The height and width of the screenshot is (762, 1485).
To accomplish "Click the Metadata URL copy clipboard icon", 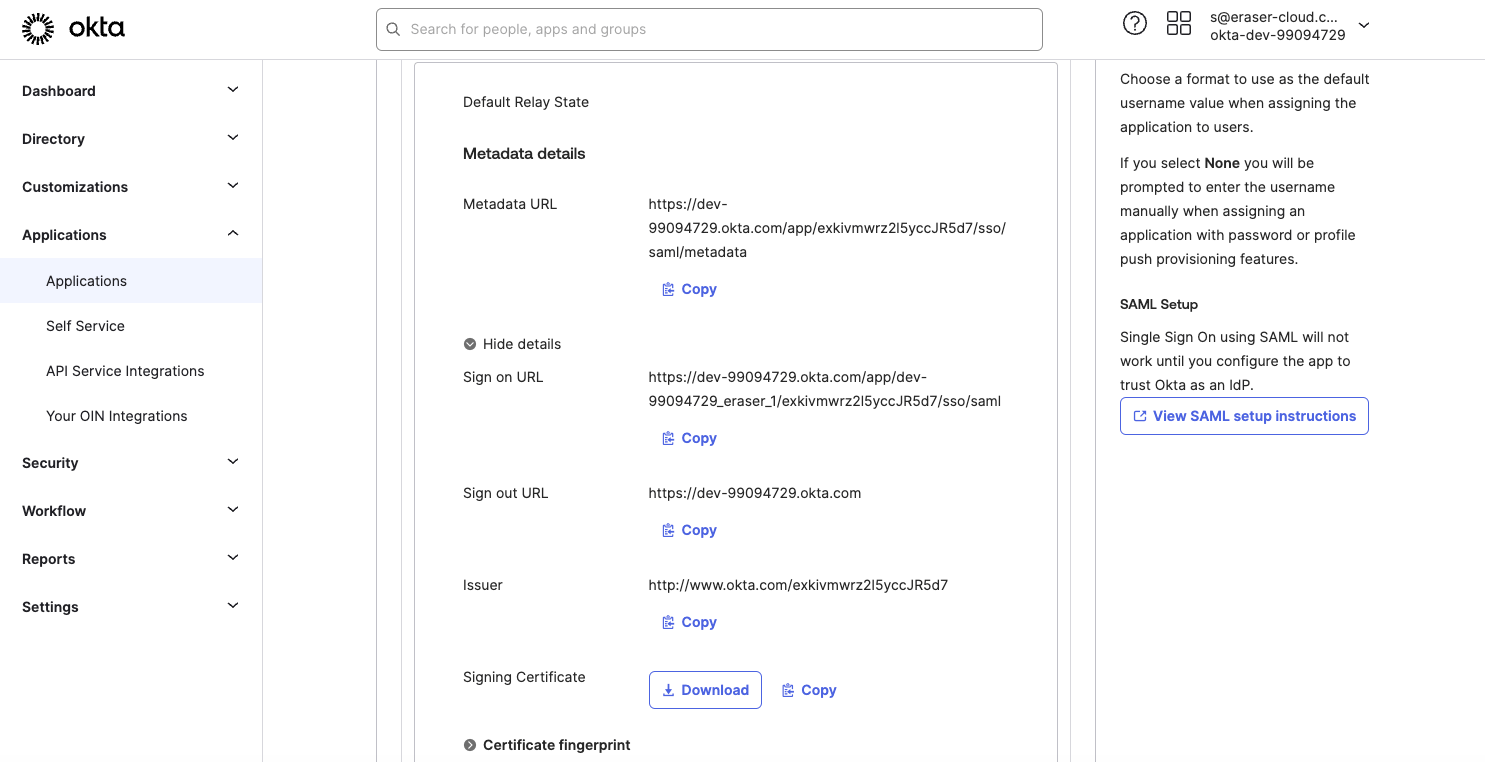I will click(x=668, y=289).
